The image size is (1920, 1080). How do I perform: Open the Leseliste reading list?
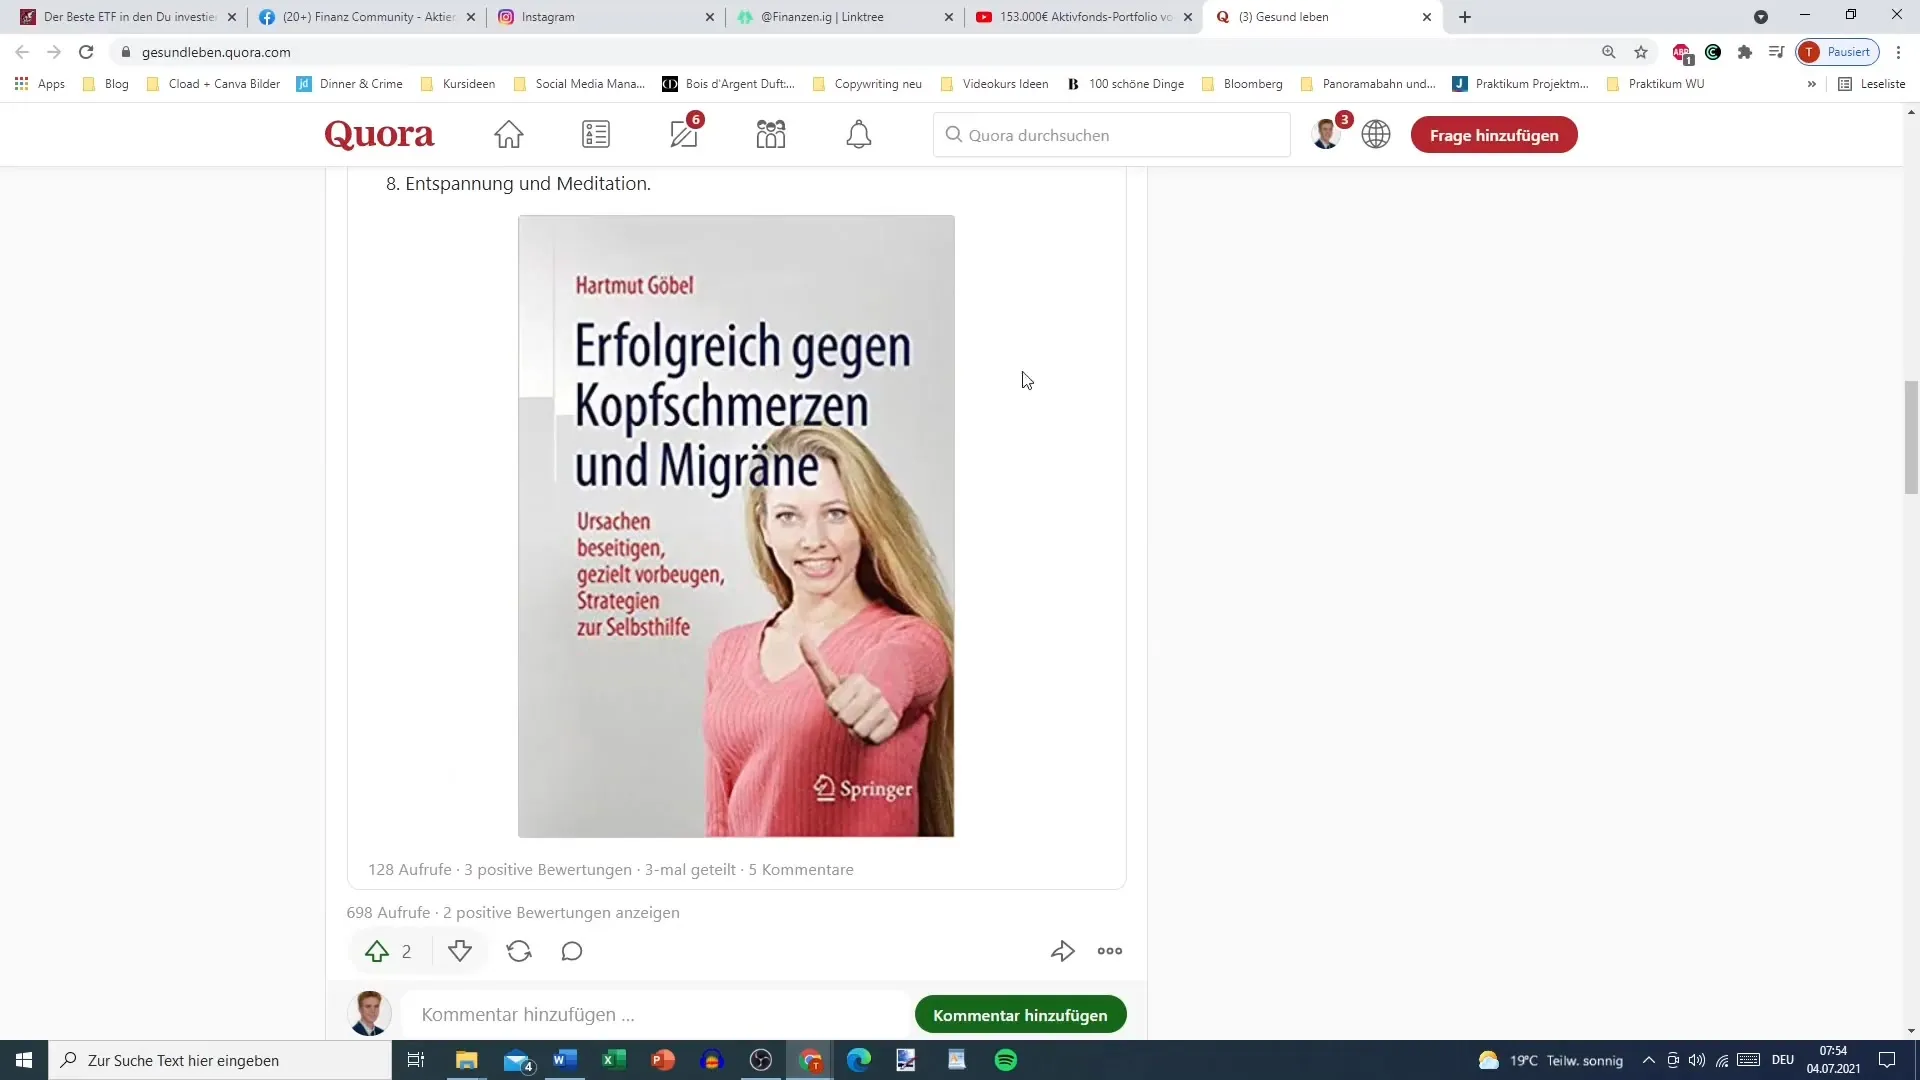[1872, 84]
